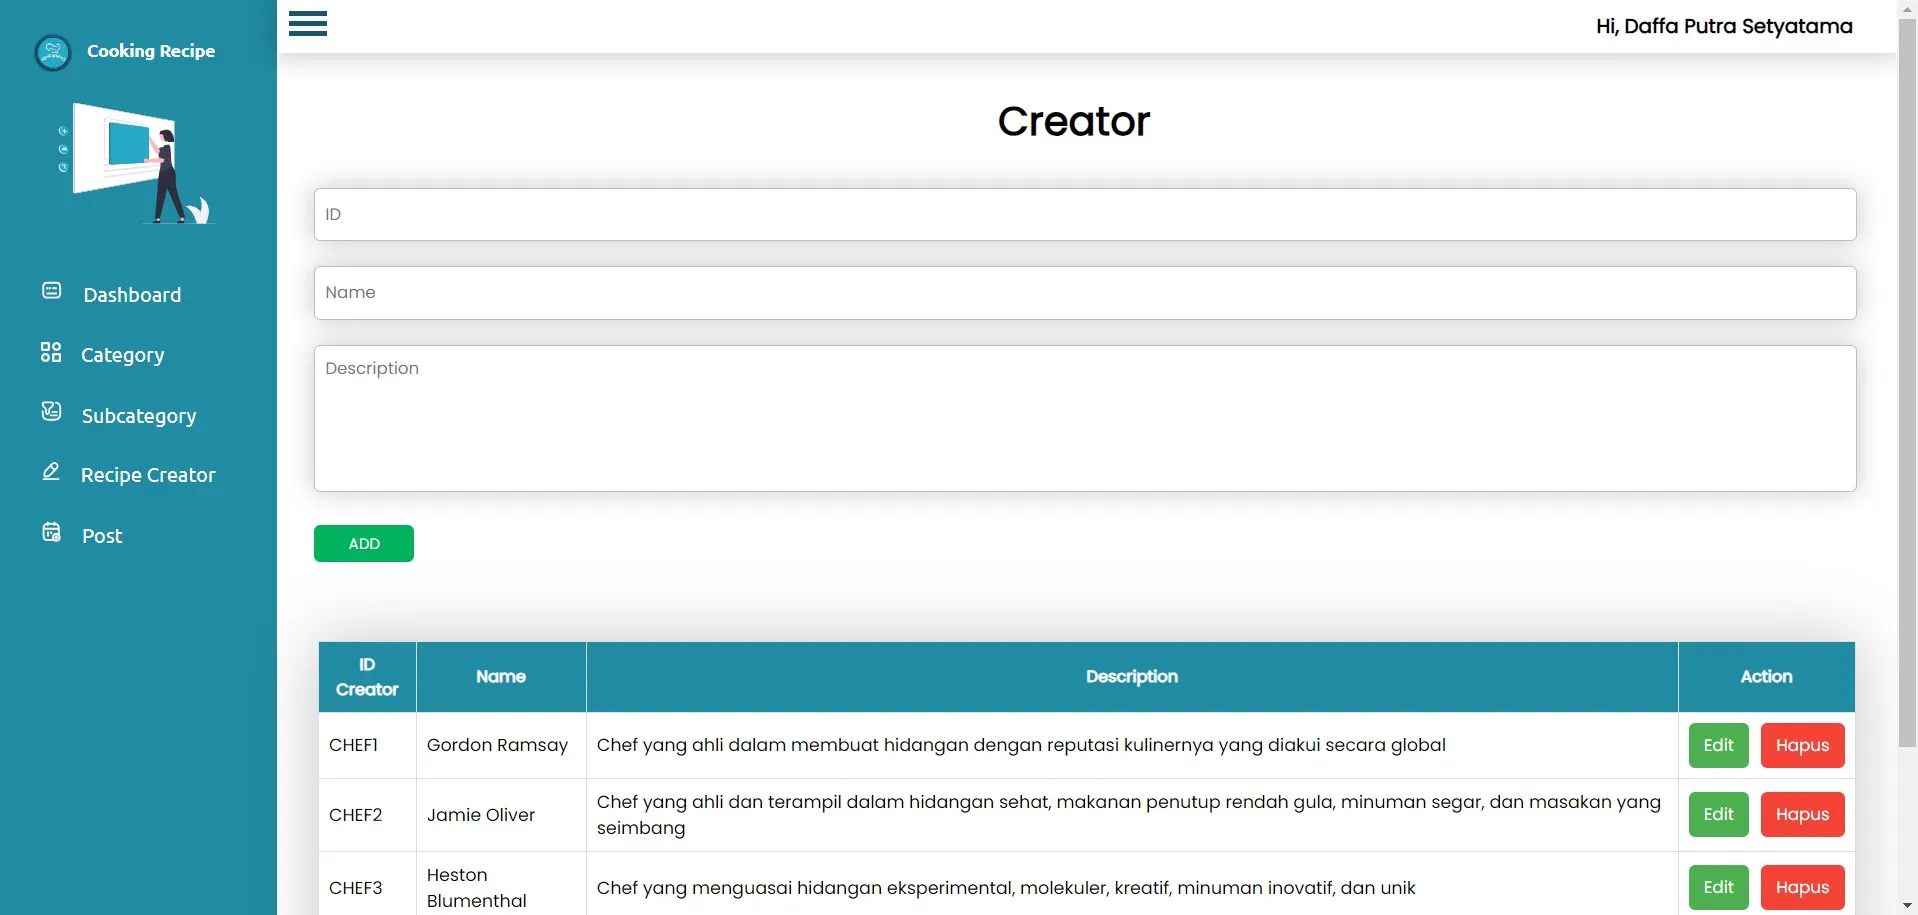Click the sidebar illustration image

(x=137, y=164)
